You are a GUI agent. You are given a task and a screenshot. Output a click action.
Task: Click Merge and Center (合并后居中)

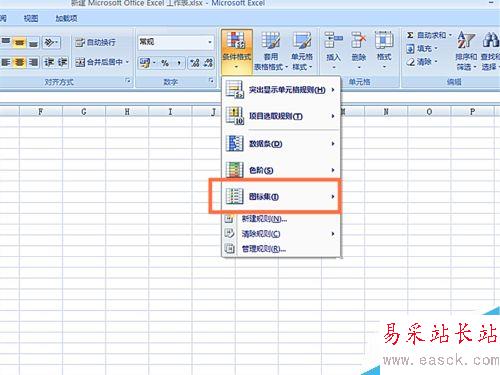click(x=99, y=62)
